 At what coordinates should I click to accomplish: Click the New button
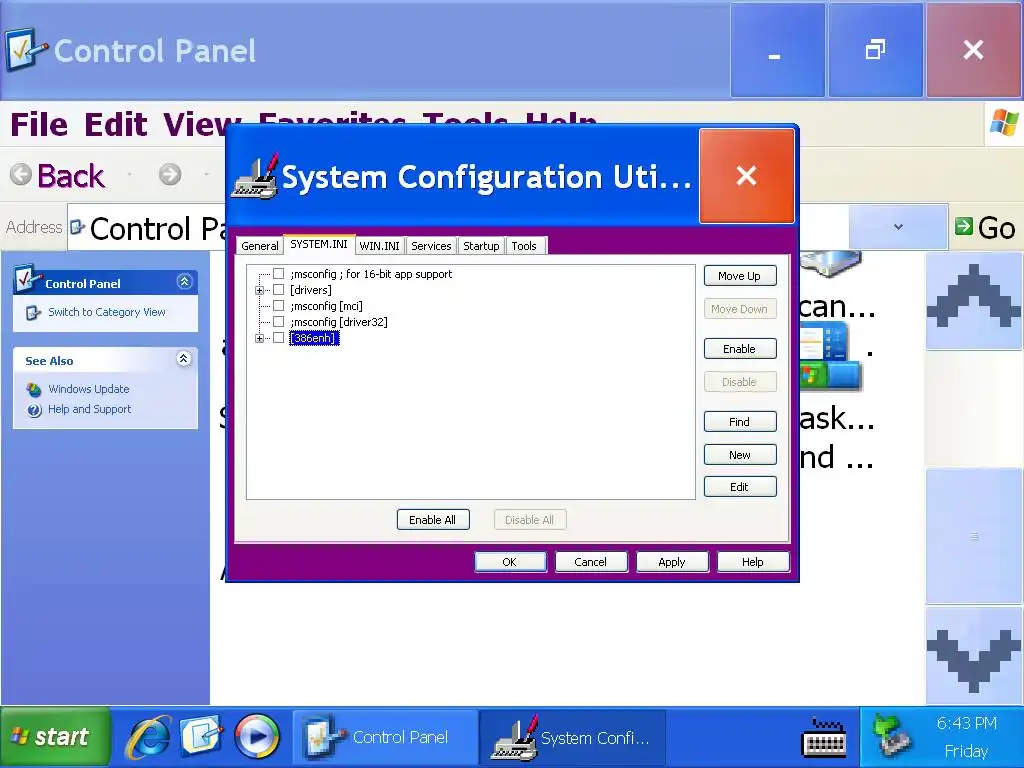740,455
